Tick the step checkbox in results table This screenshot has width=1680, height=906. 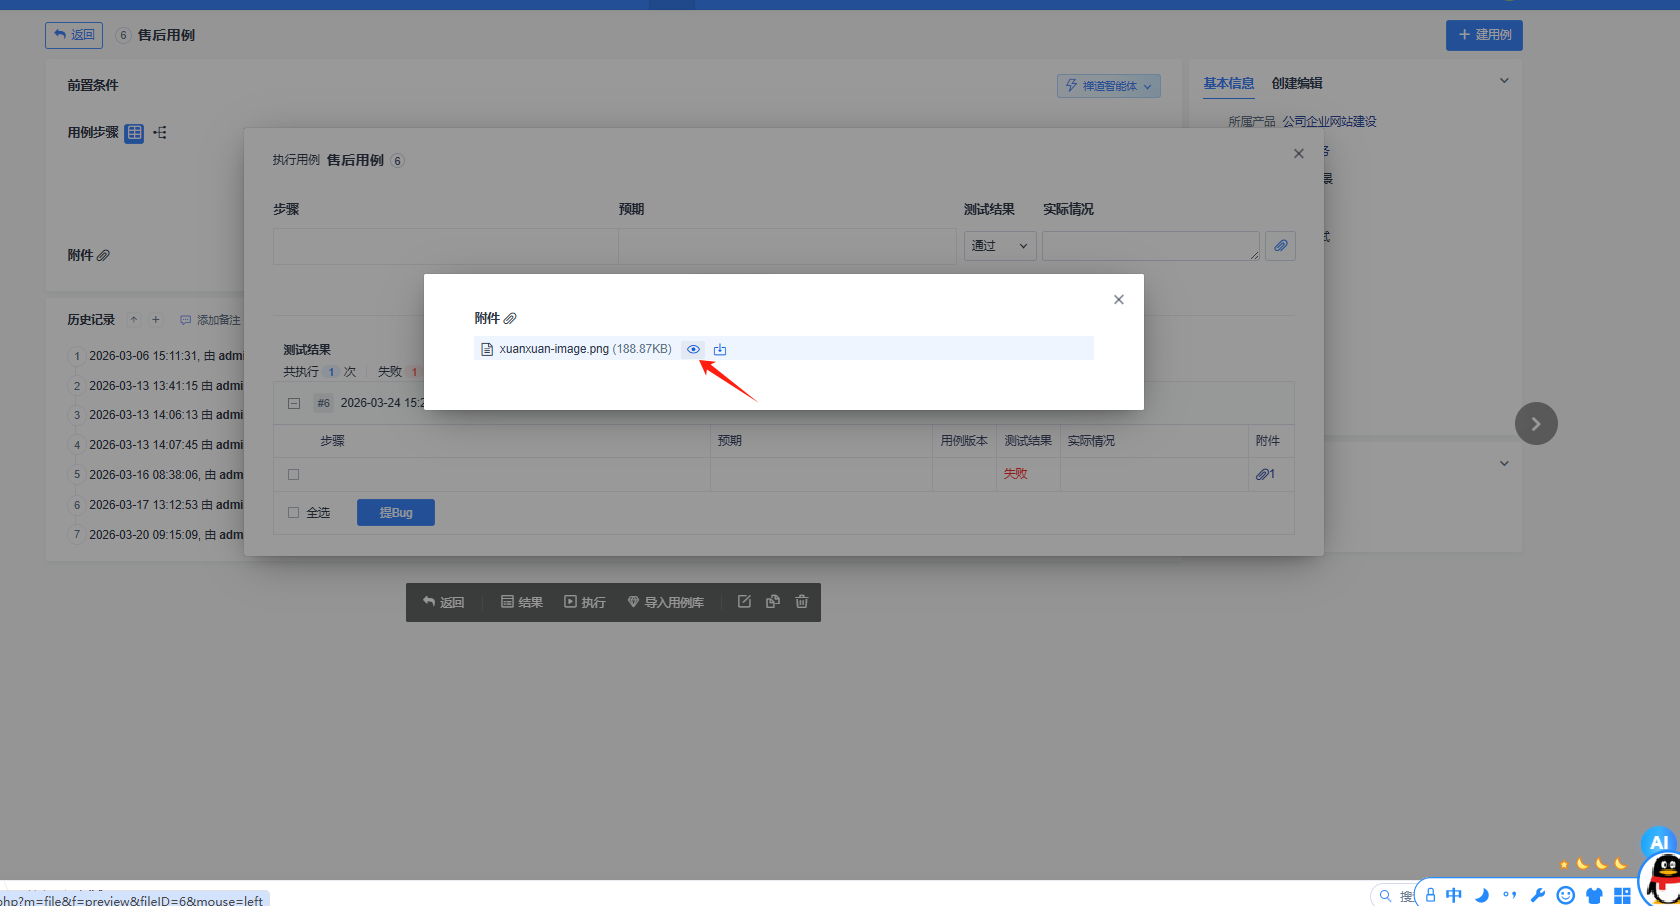(x=294, y=475)
